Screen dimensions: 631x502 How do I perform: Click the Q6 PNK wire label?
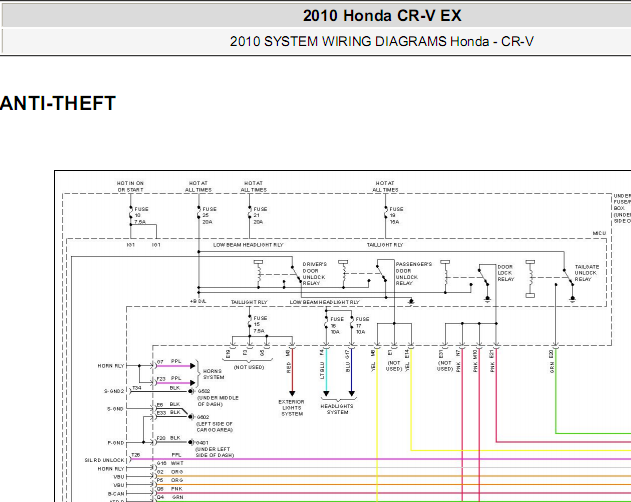click(x=169, y=489)
